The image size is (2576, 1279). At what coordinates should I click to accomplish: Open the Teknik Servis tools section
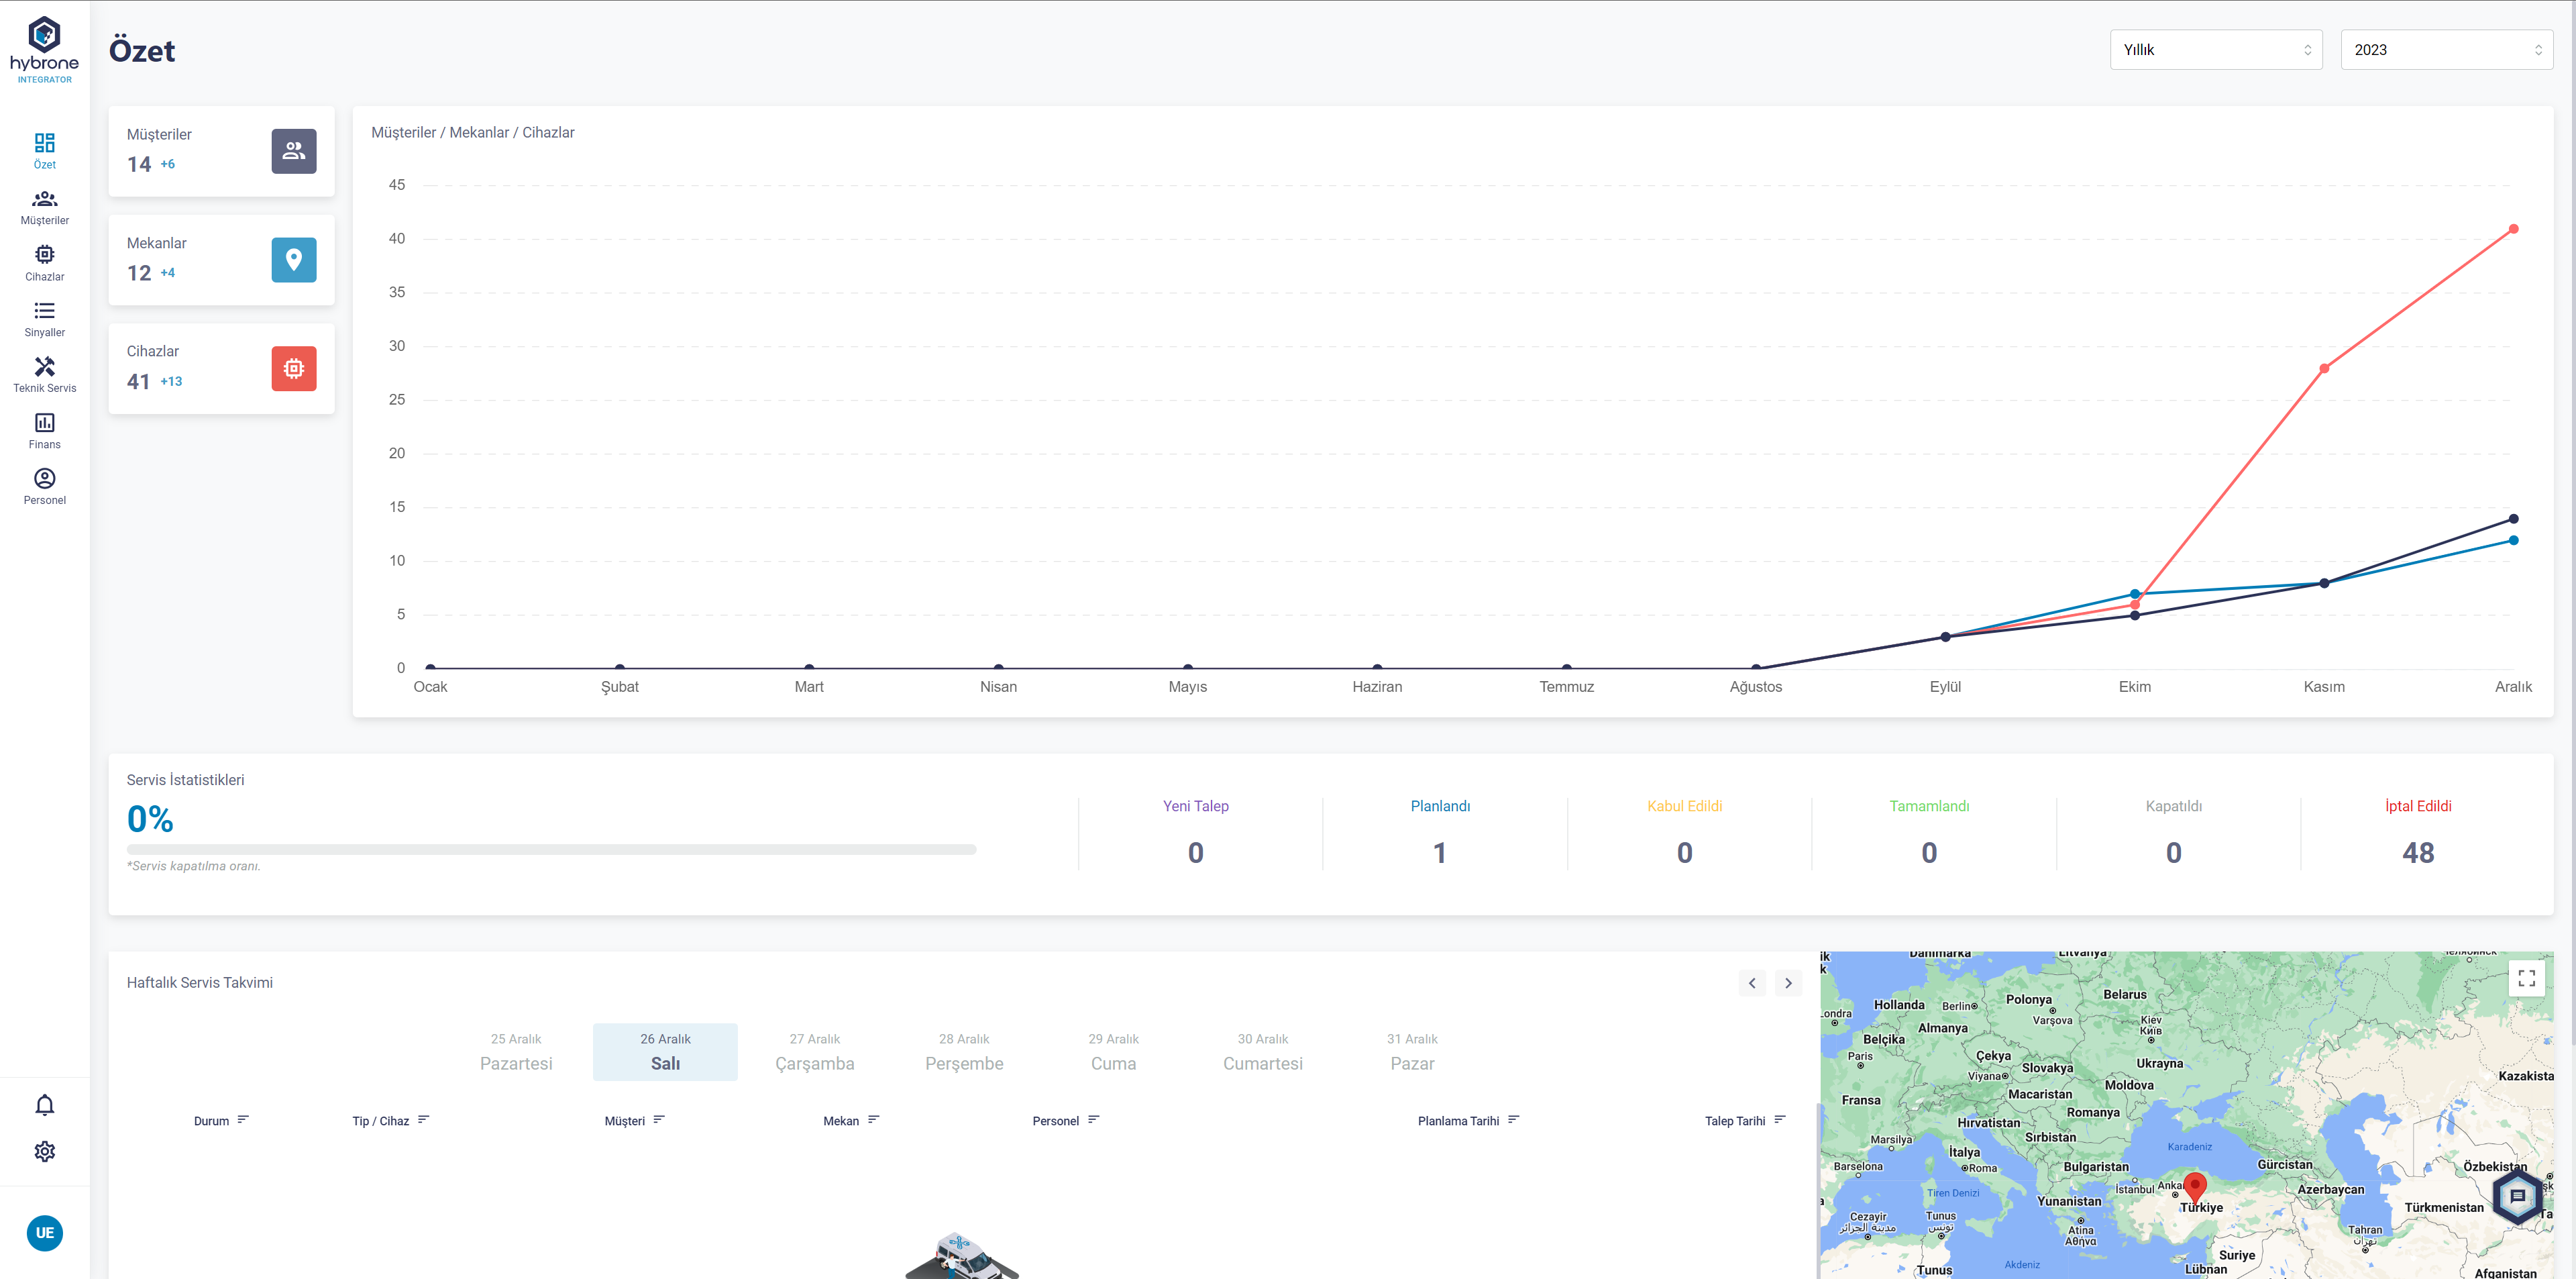[x=44, y=375]
